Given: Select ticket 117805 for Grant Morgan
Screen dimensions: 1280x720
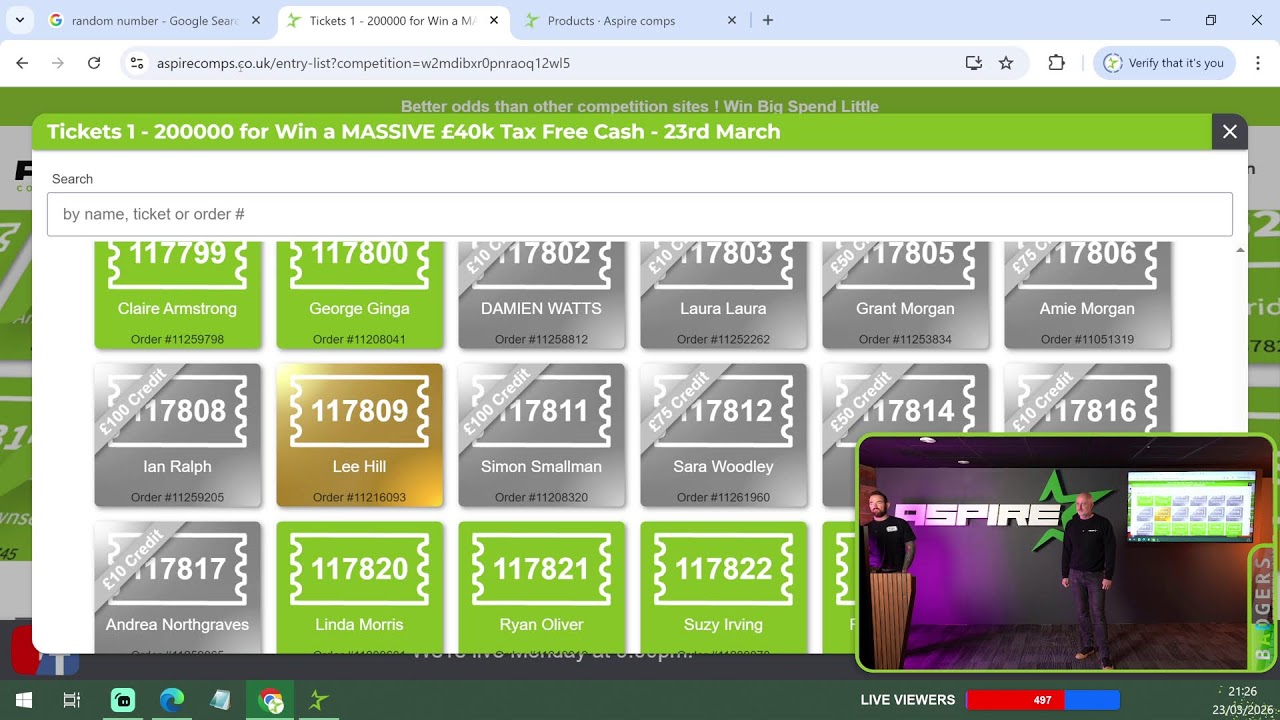Looking at the screenshot, I should 905,296.
